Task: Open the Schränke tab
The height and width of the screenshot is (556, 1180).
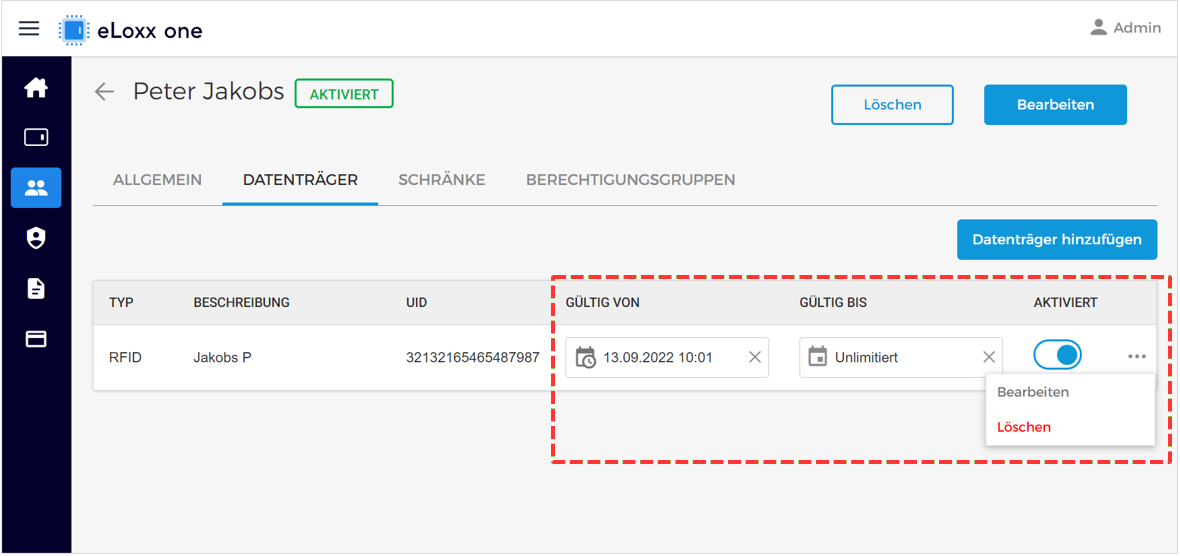Action: tap(442, 180)
